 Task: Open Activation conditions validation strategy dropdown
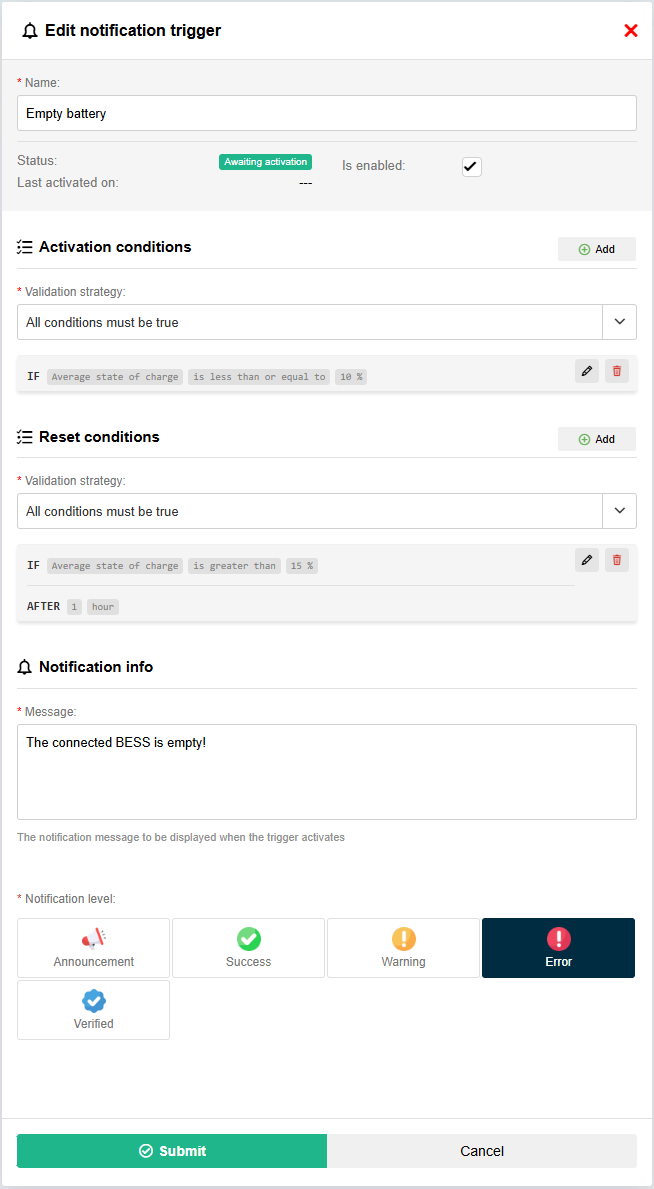tap(619, 322)
